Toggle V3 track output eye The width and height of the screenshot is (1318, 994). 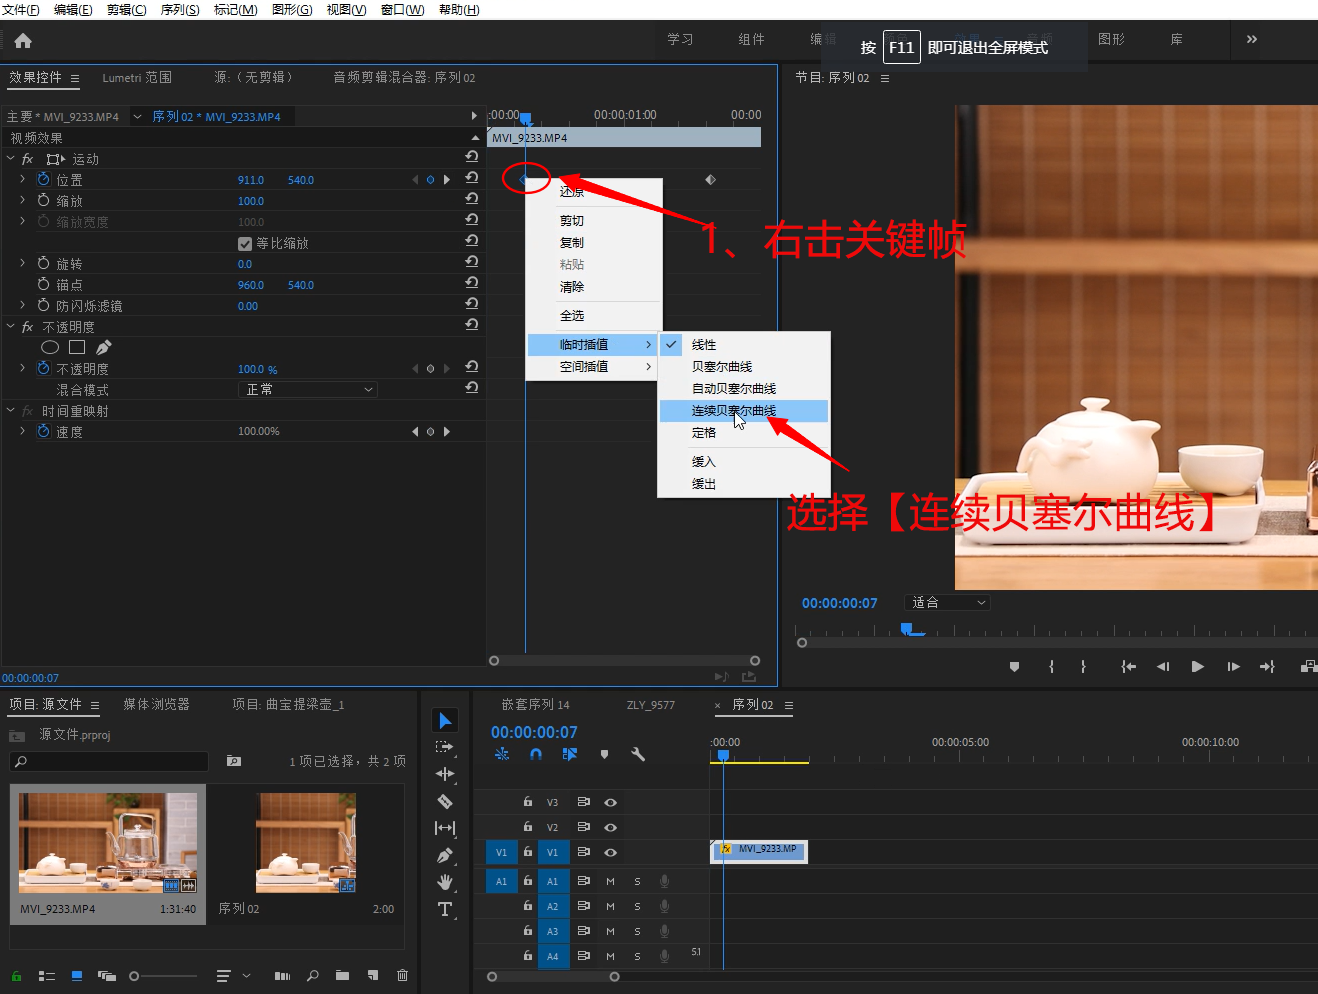pos(610,802)
